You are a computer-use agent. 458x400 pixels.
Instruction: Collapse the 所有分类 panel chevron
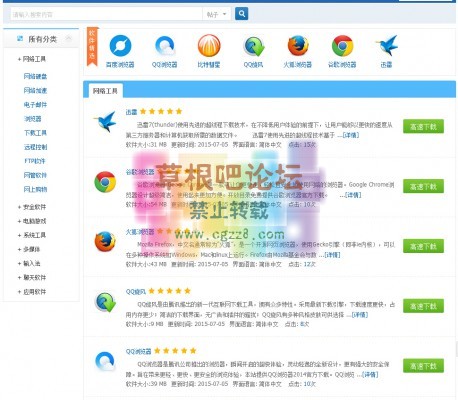(x=68, y=38)
